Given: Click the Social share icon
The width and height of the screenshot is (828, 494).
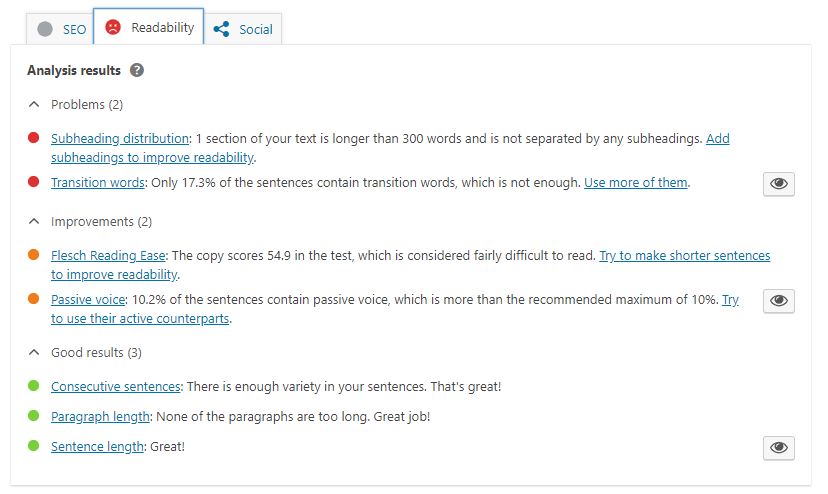Looking at the screenshot, I should click(x=222, y=29).
